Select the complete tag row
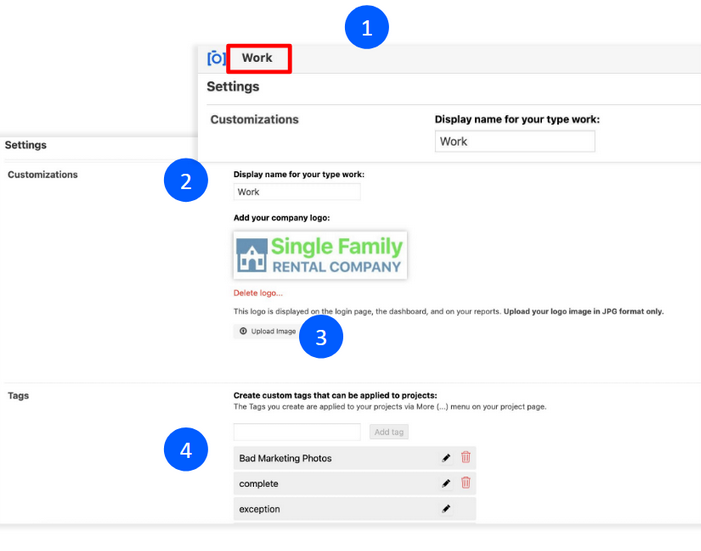Screen dimensions: 701x551 tap(330, 483)
